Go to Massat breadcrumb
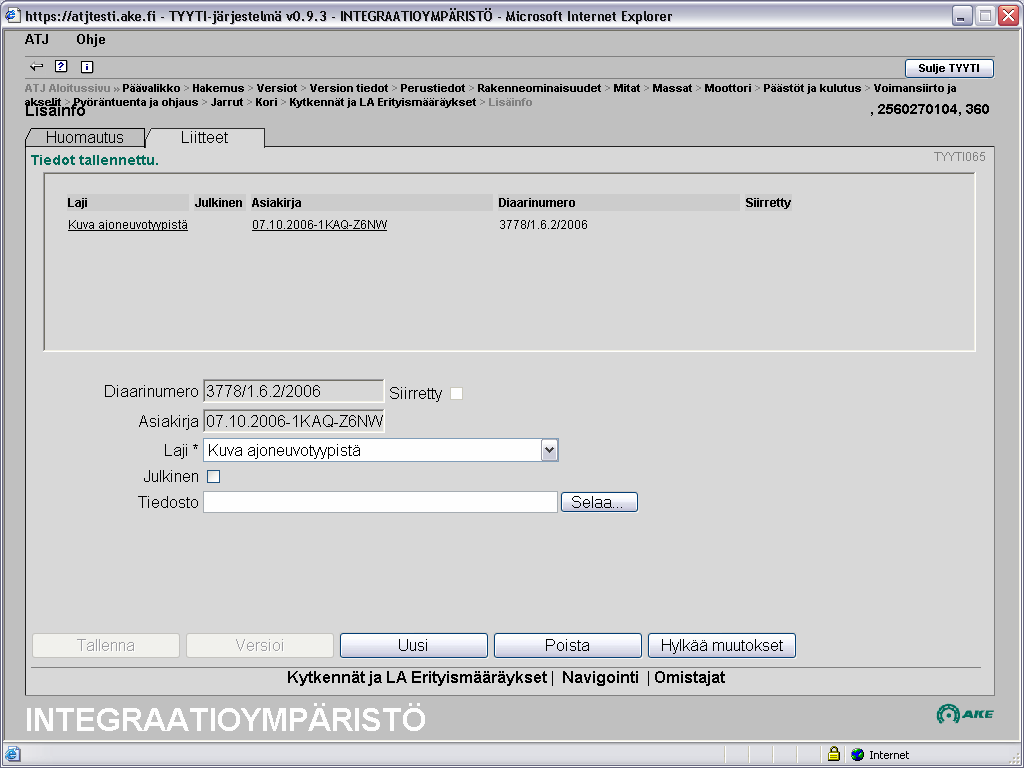 pos(672,88)
